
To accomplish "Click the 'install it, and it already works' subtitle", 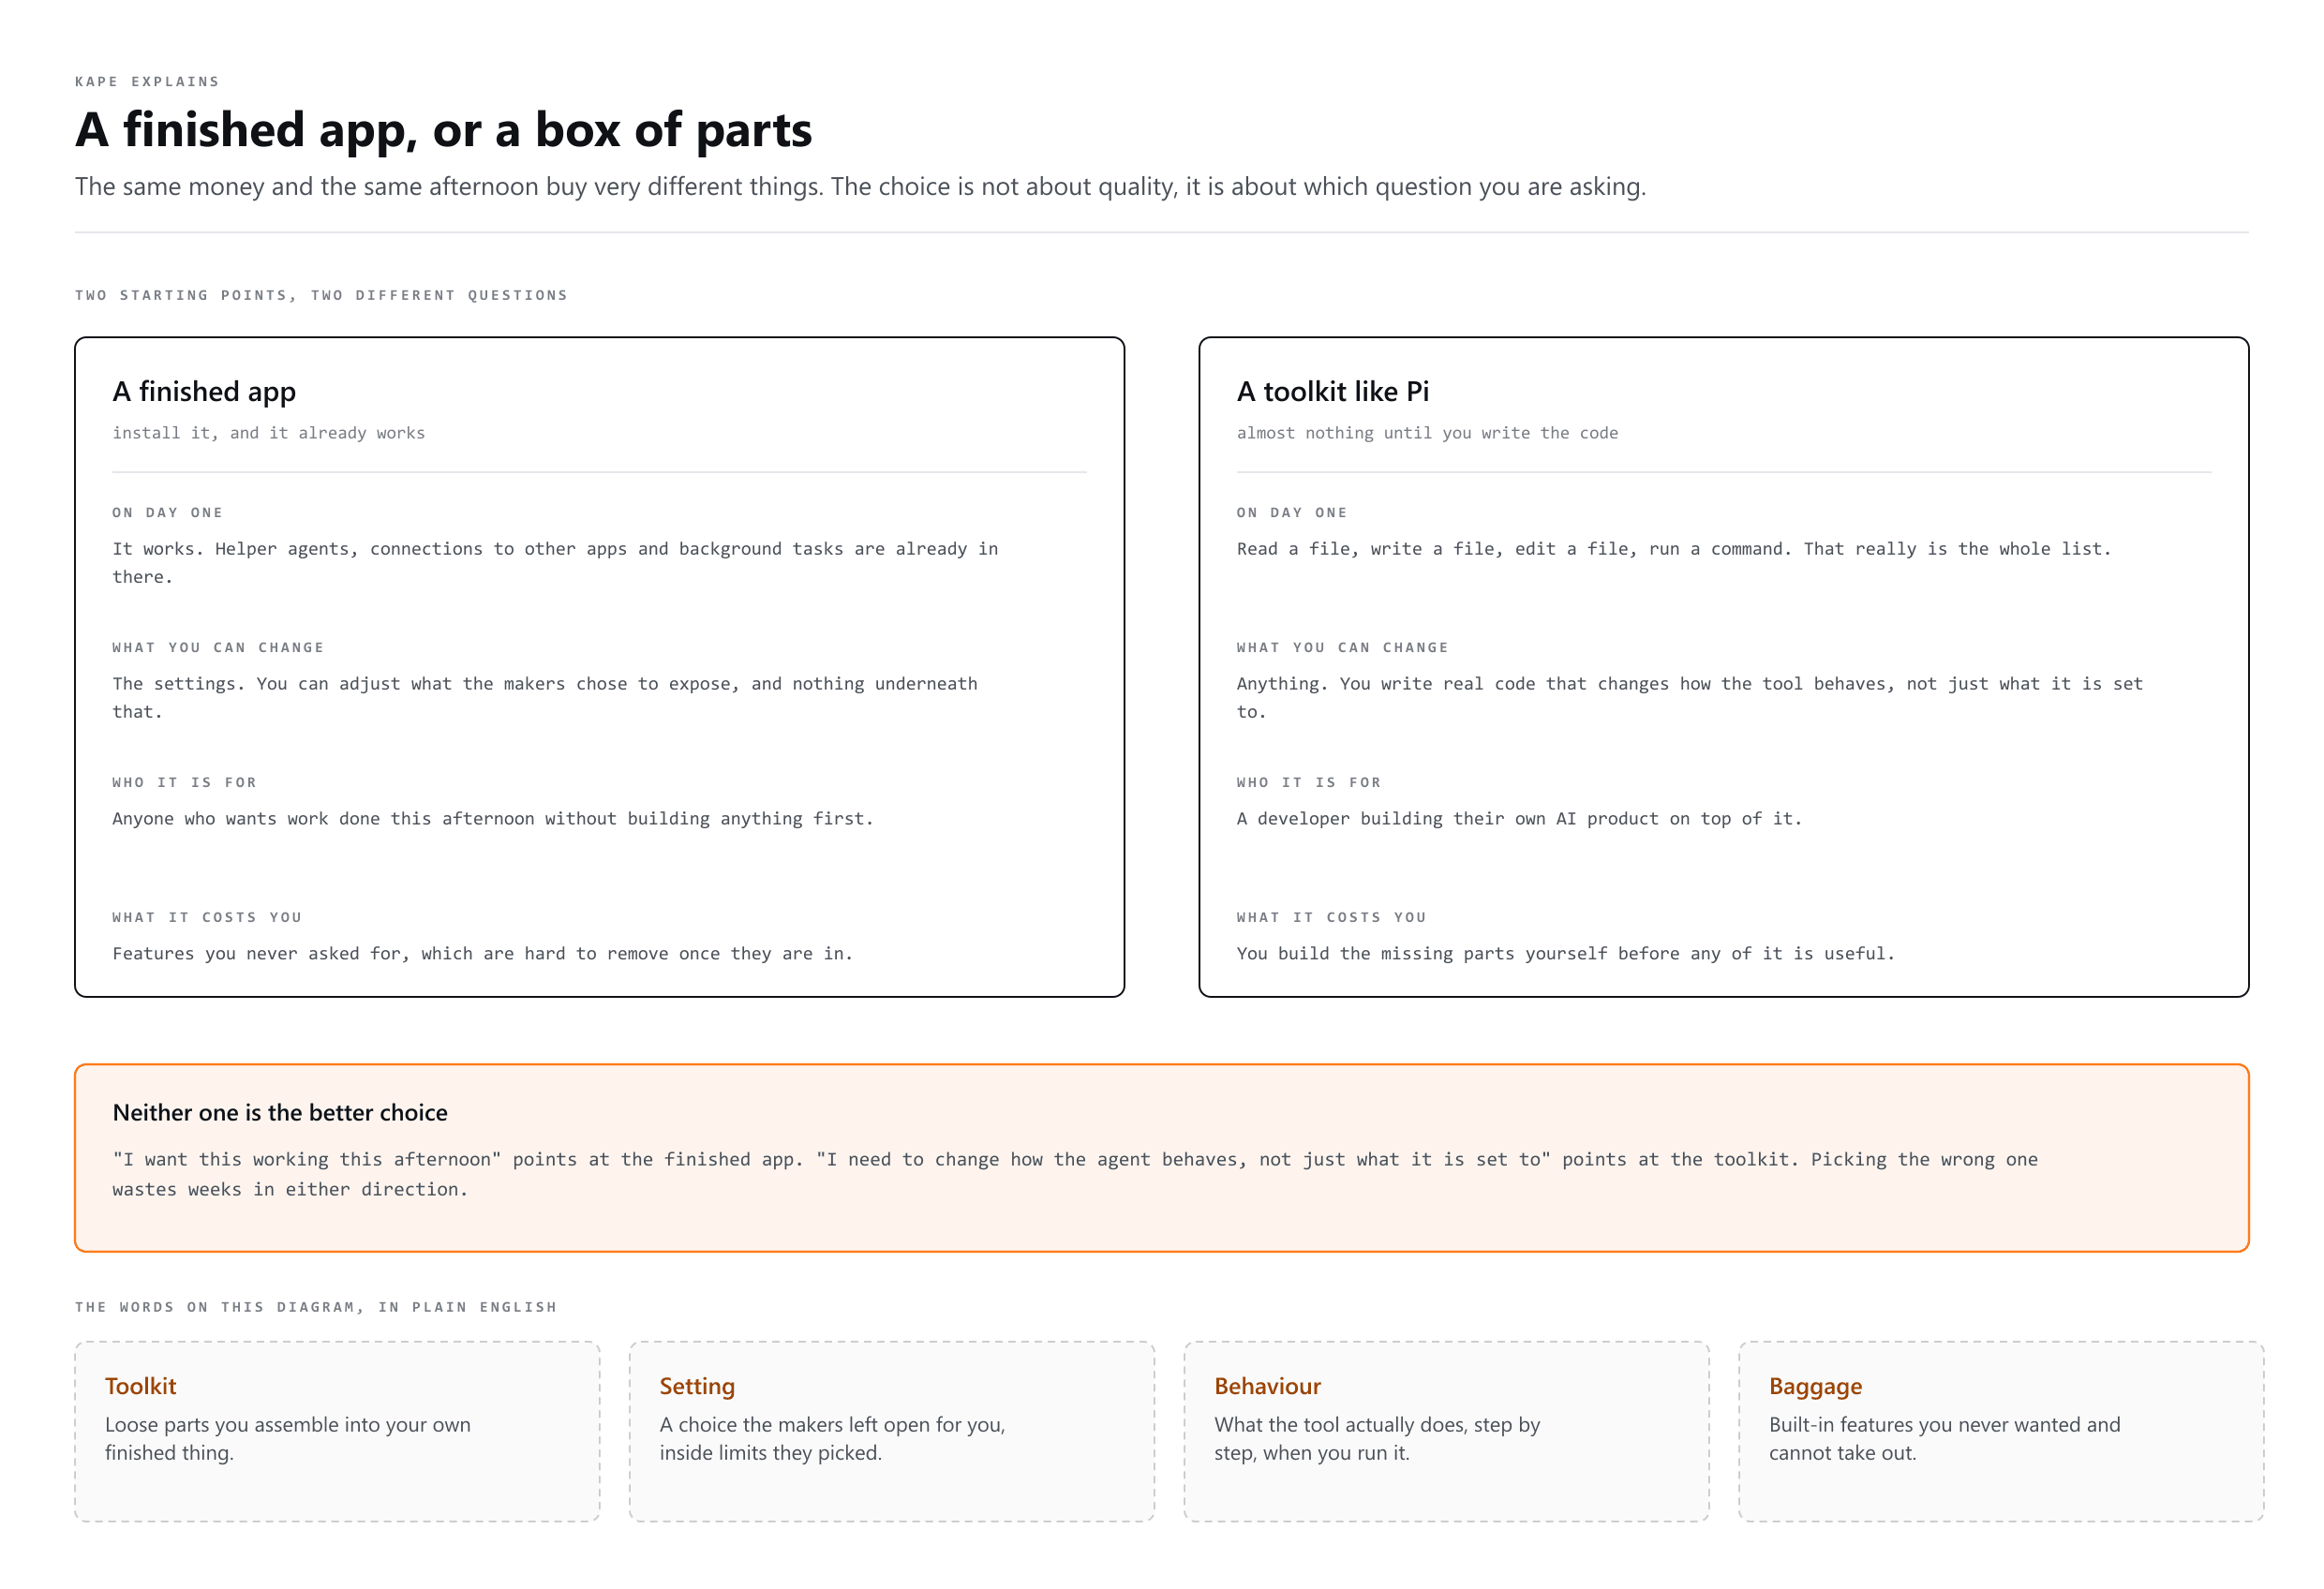I will click(269, 433).
